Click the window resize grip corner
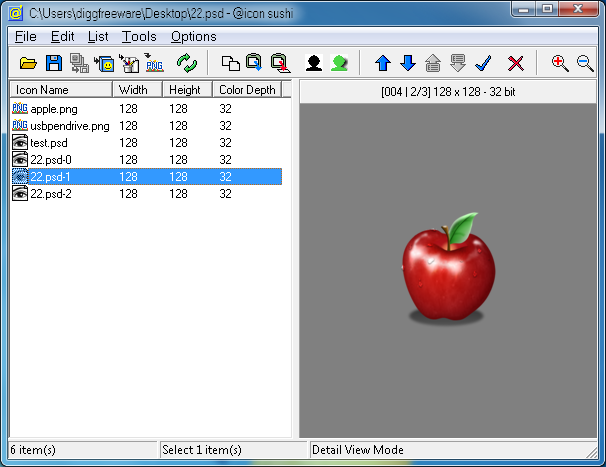Image resolution: width=606 pixels, height=467 pixels. [591, 452]
